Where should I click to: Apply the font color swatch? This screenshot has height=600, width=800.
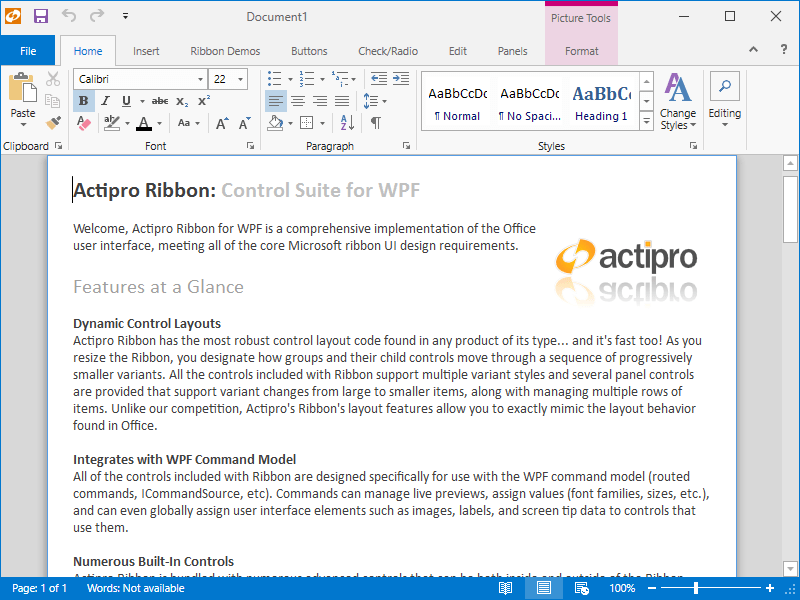144,122
